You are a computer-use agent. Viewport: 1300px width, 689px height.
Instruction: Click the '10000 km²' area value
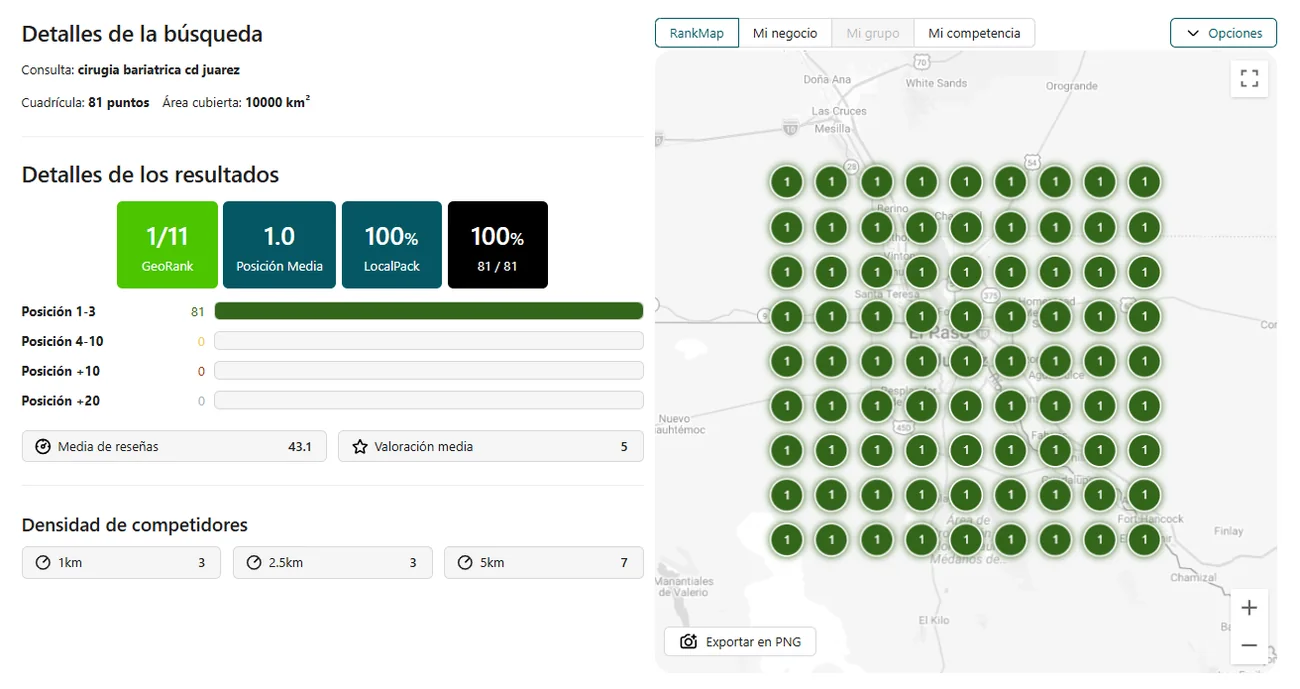[x=278, y=102]
